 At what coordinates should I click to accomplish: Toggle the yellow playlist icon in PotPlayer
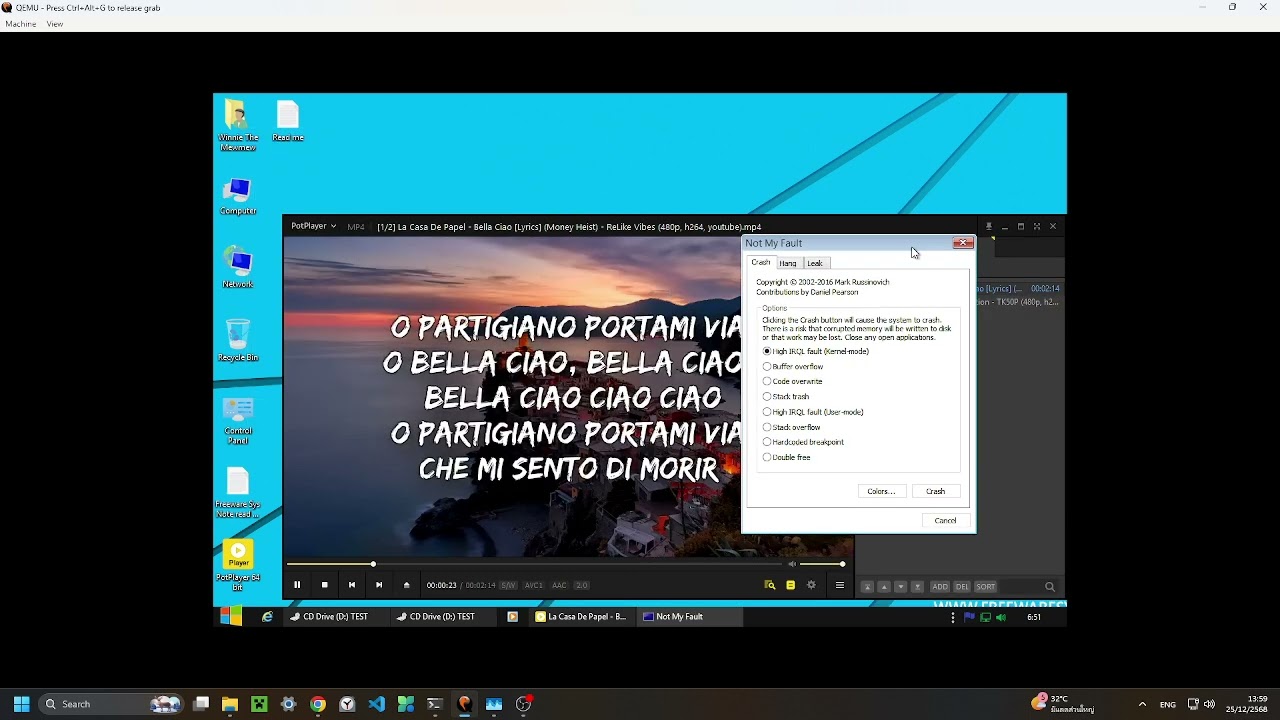(x=790, y=585)
